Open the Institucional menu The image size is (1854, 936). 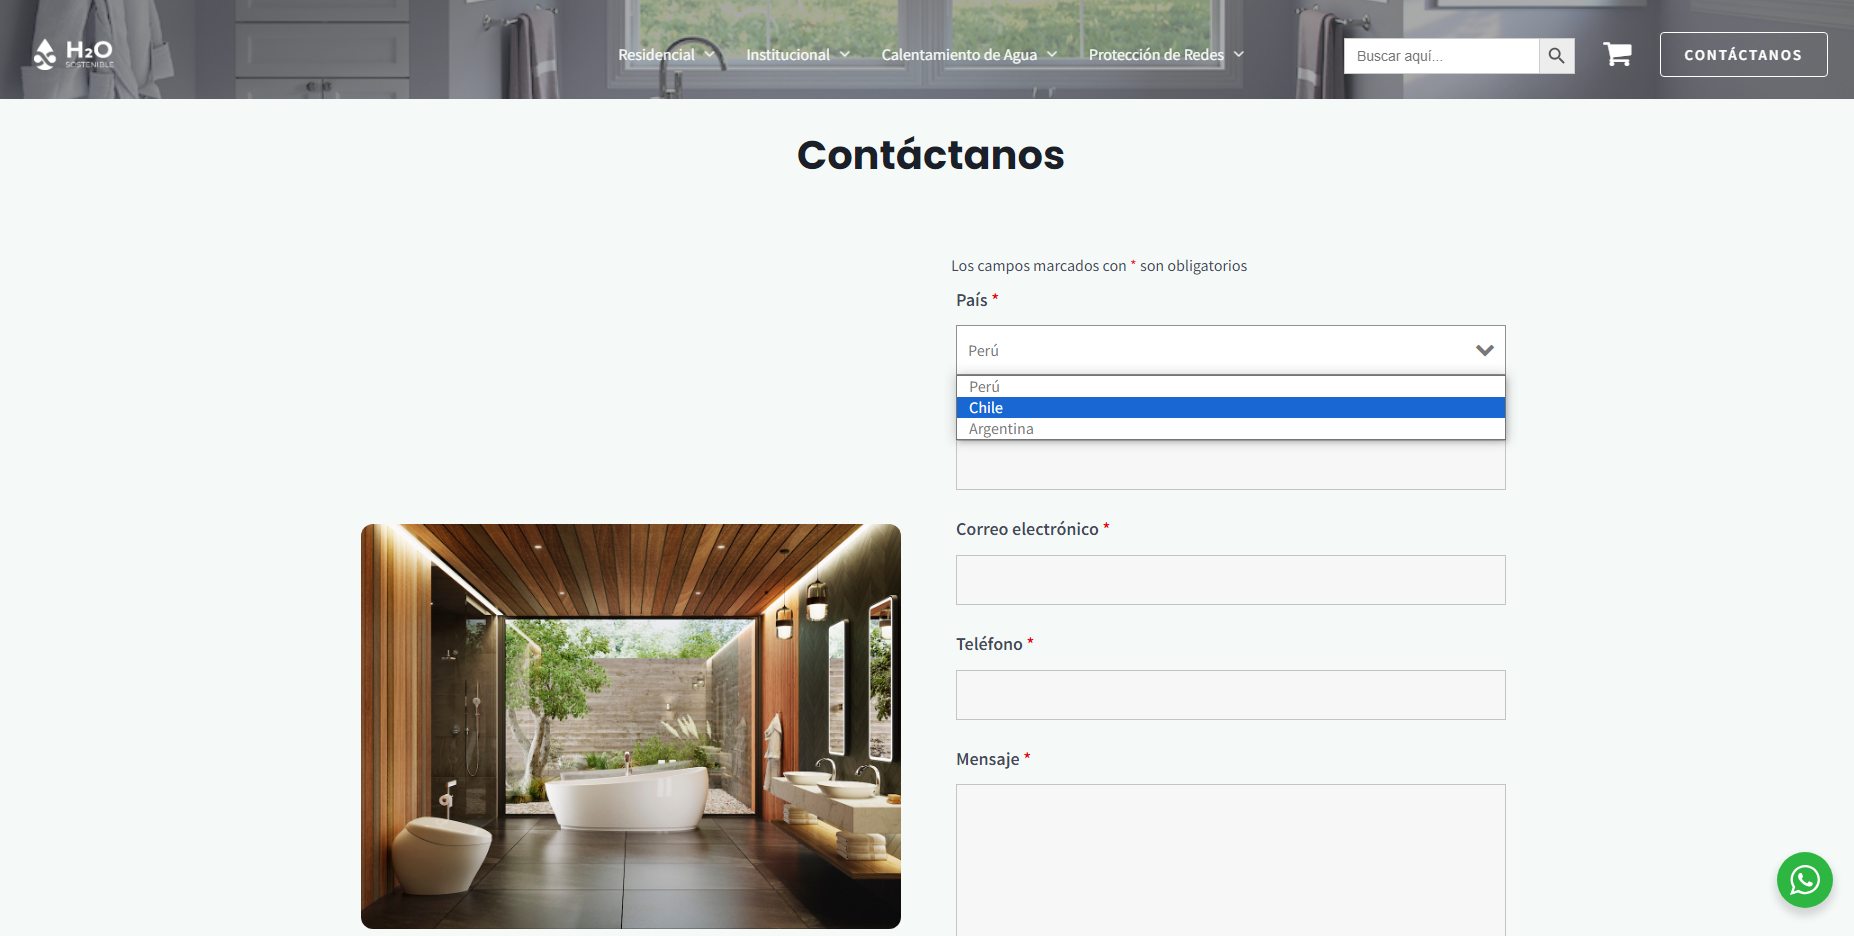coord(787,55)
